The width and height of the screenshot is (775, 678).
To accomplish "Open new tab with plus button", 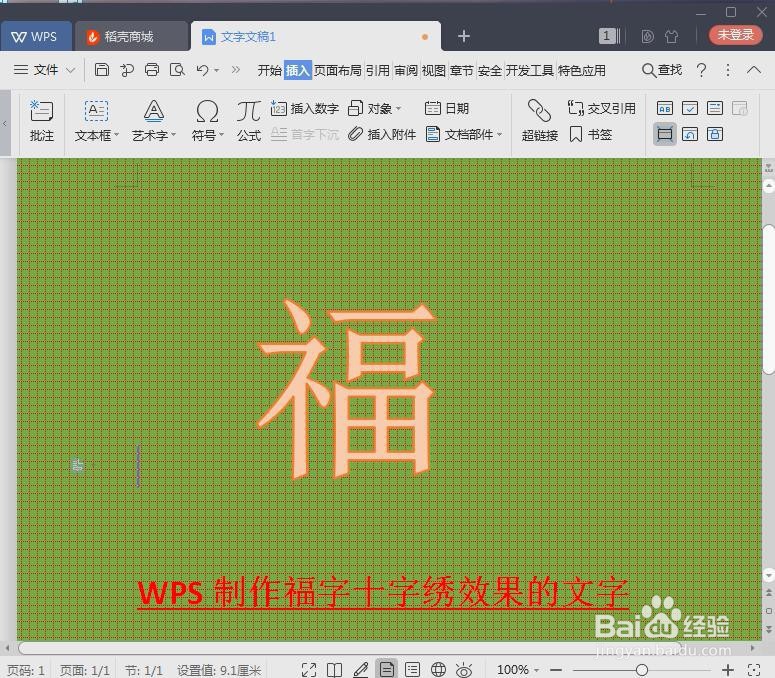I will pyautogui.click(x=464, y=36).
